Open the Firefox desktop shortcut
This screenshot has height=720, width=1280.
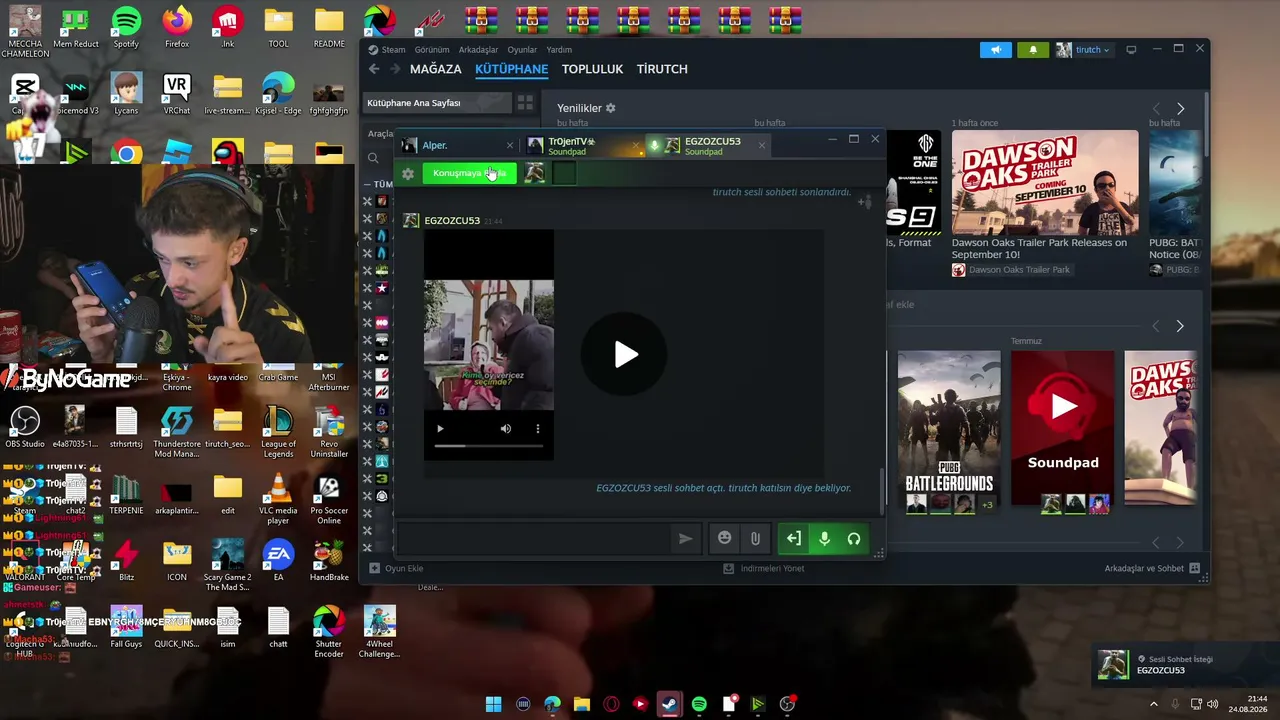click(177, 28)
